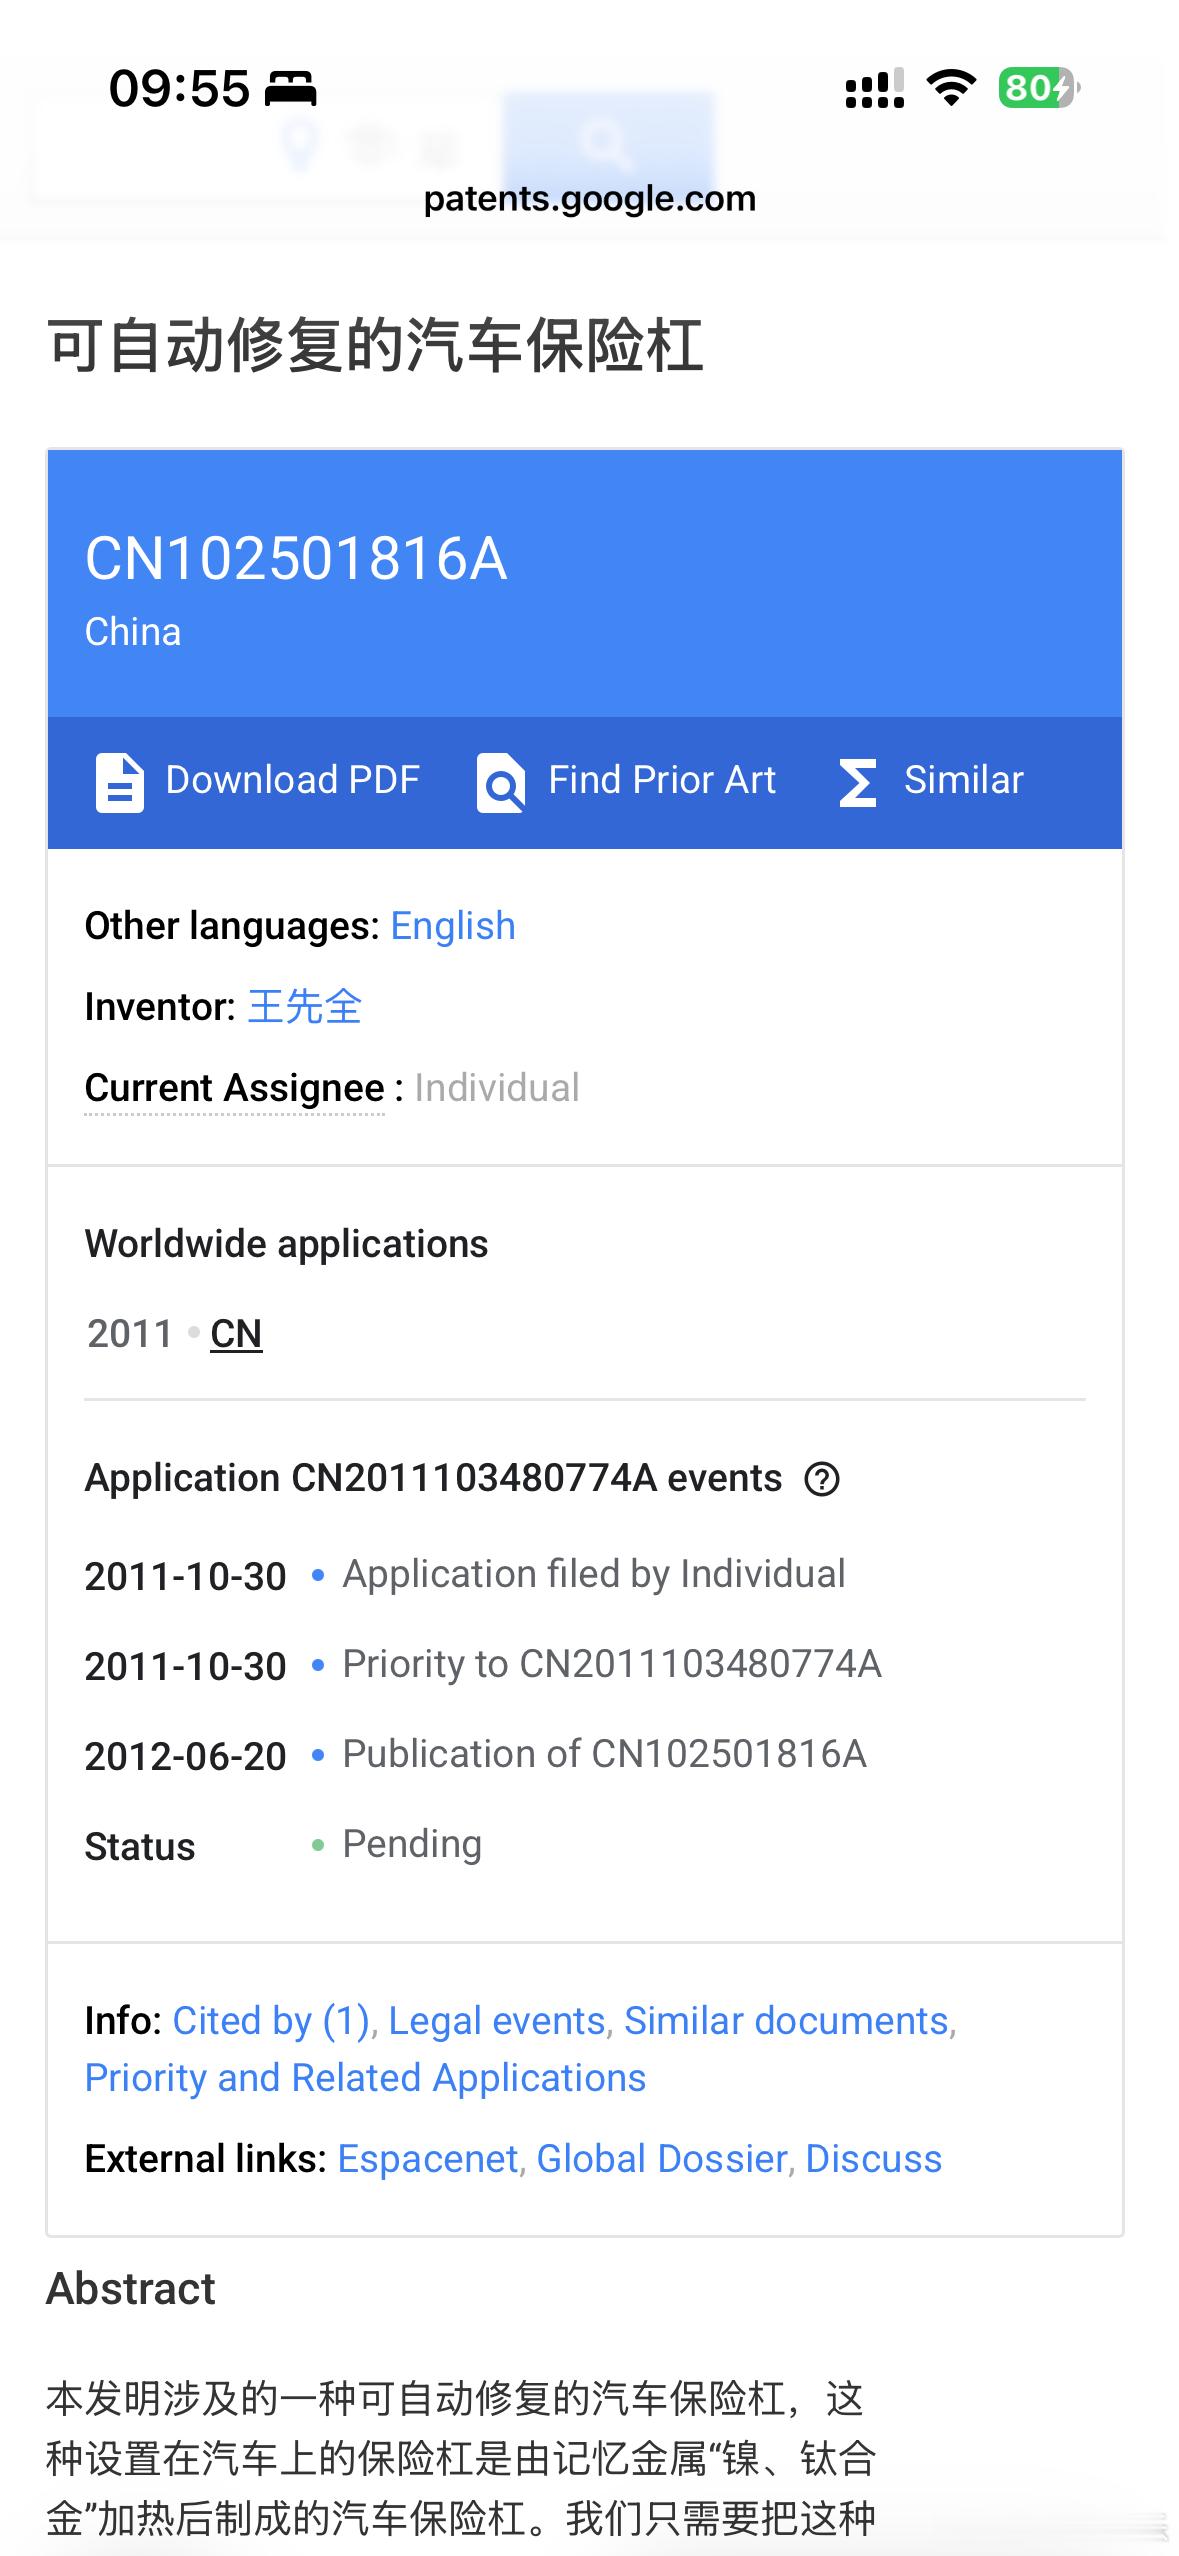This screenshot has height=2556, width=1179.
Task: Tap the sleep focus bed icon
Action: click(290, 89)
